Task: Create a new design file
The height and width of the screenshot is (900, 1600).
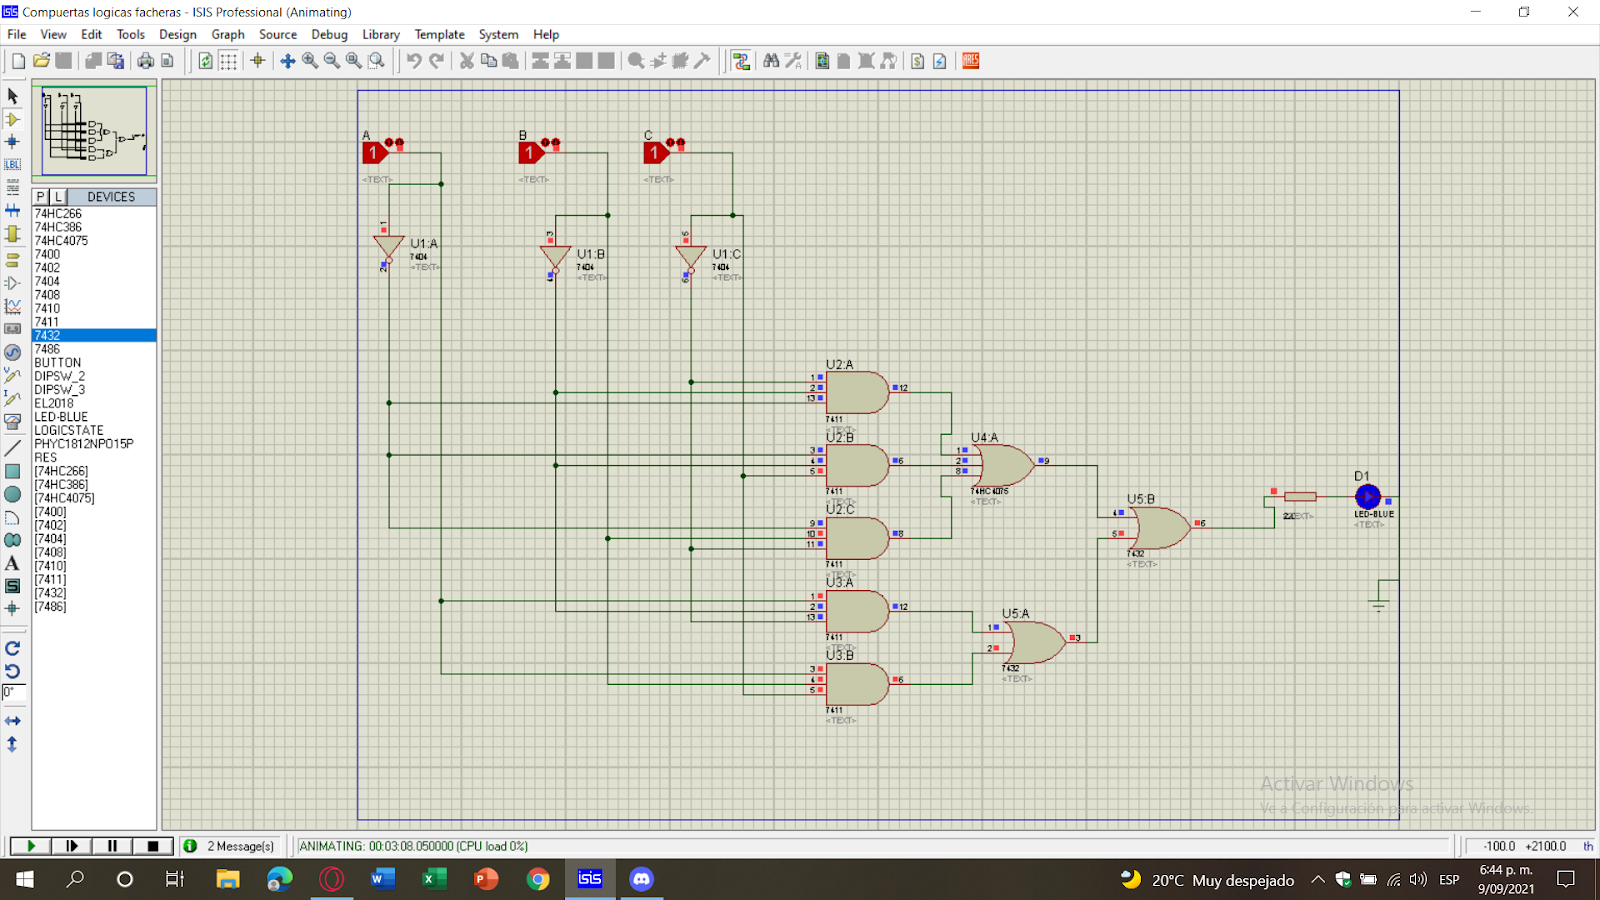Action: pos(19,61)
